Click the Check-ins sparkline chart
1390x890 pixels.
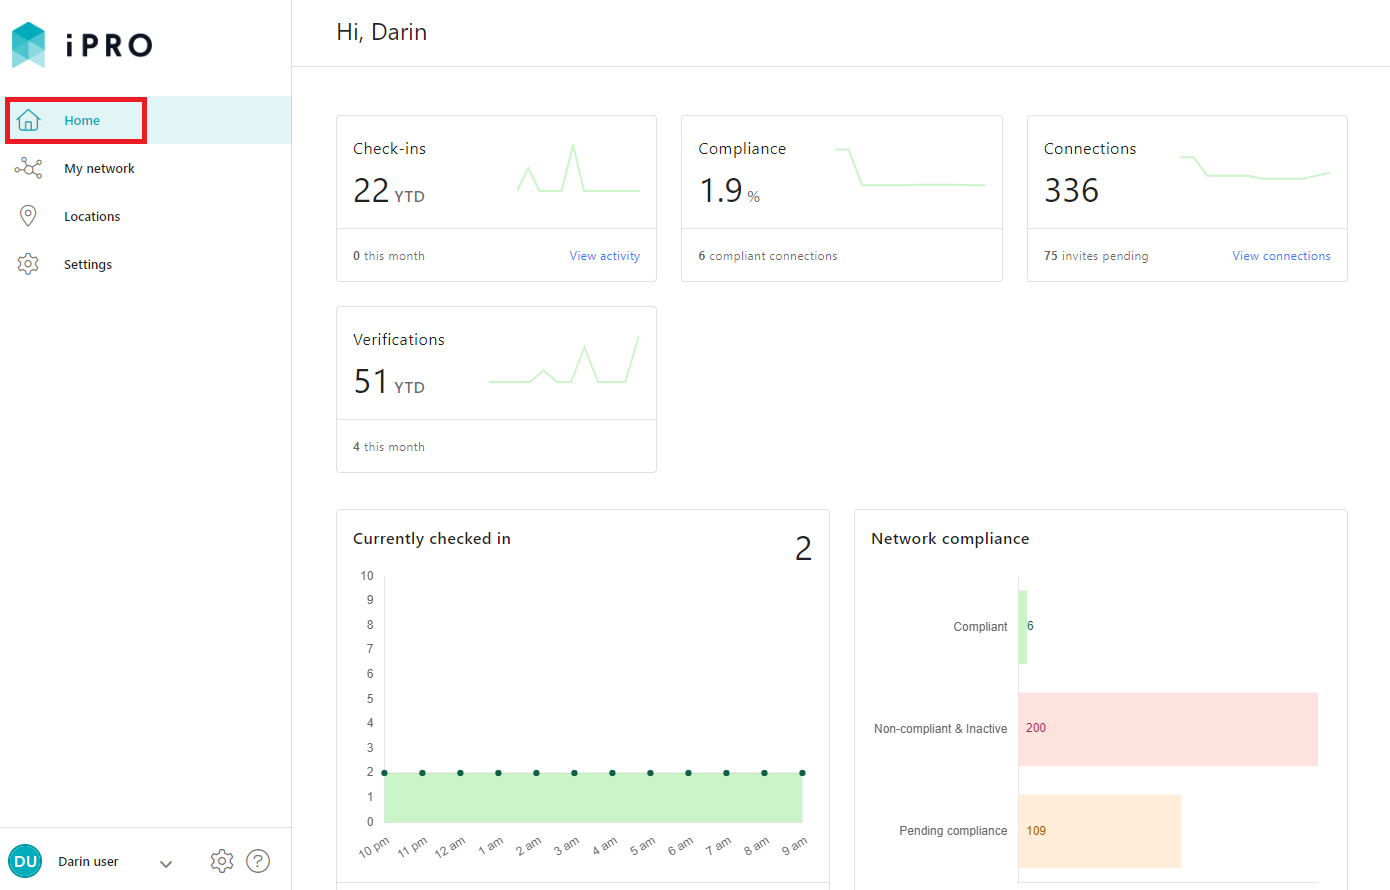coord(578,168)
